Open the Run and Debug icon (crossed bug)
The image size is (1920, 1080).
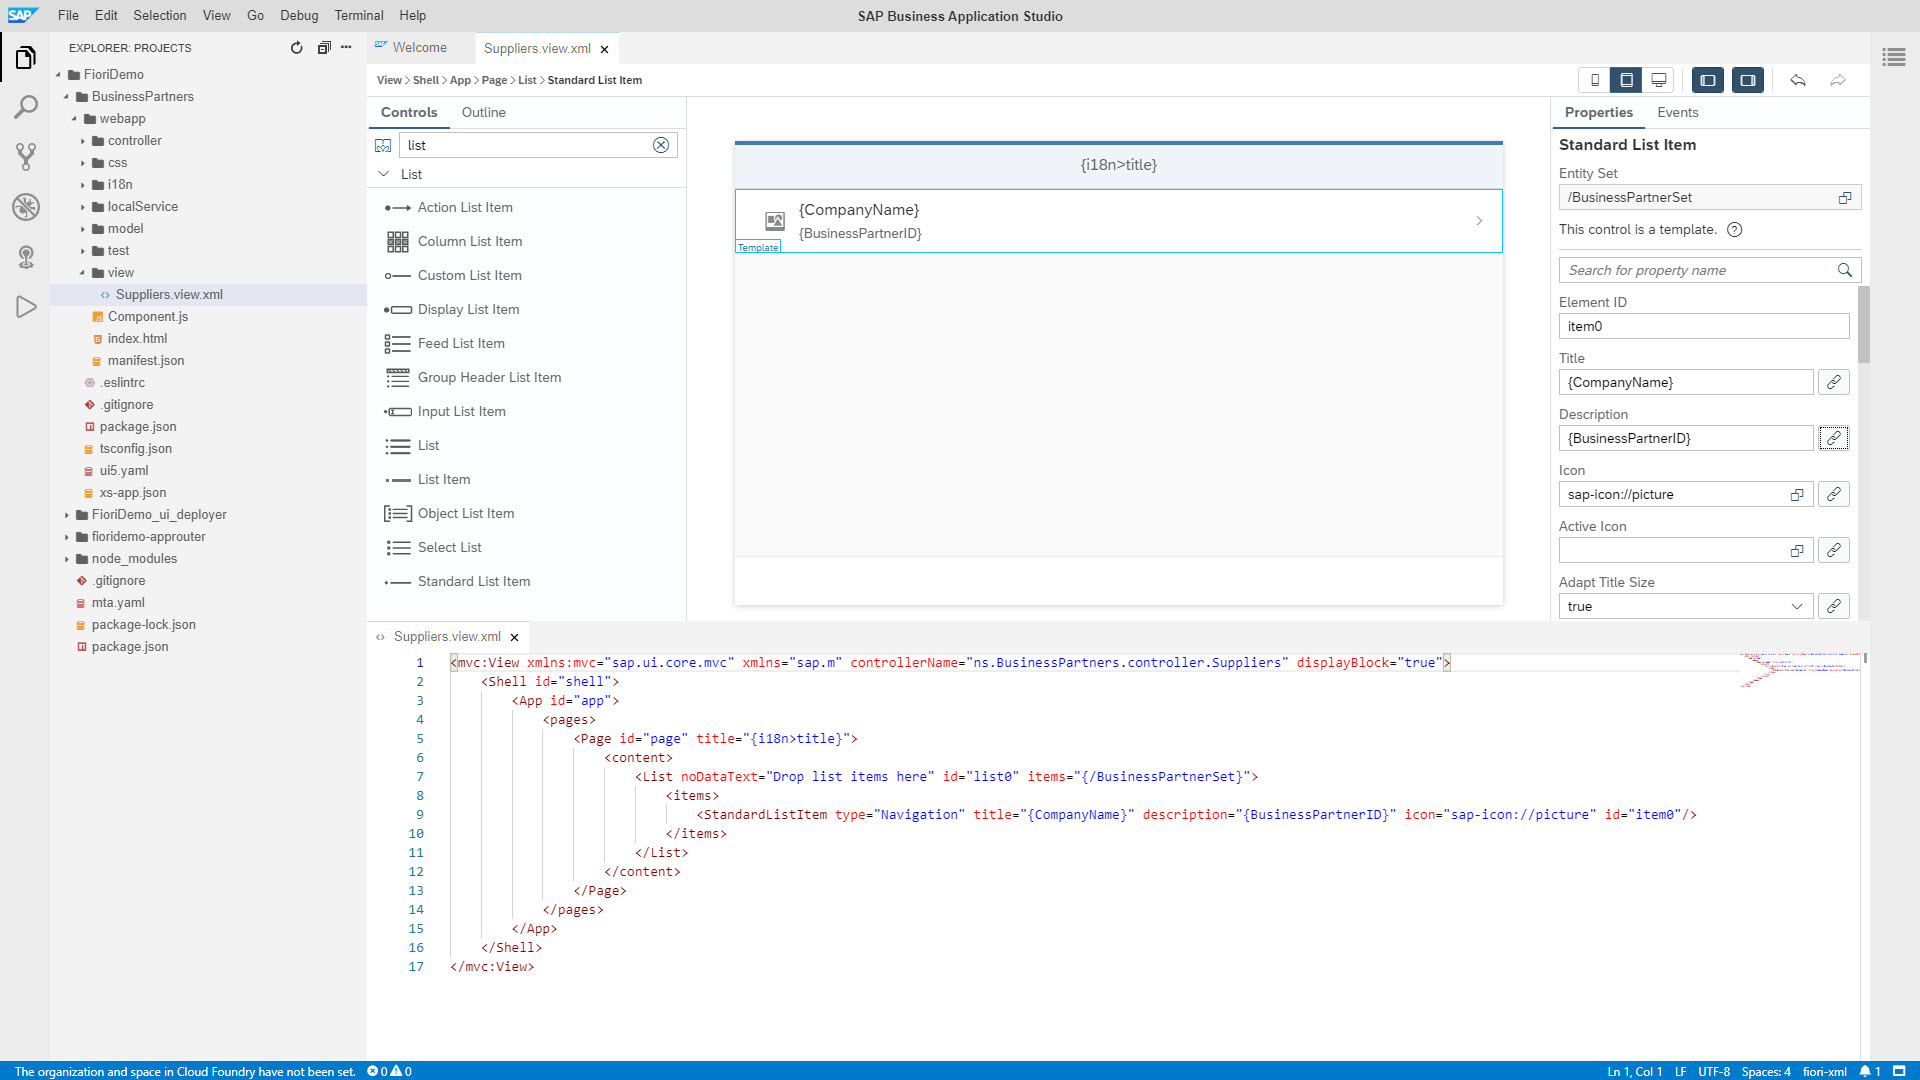pos(26,207)
